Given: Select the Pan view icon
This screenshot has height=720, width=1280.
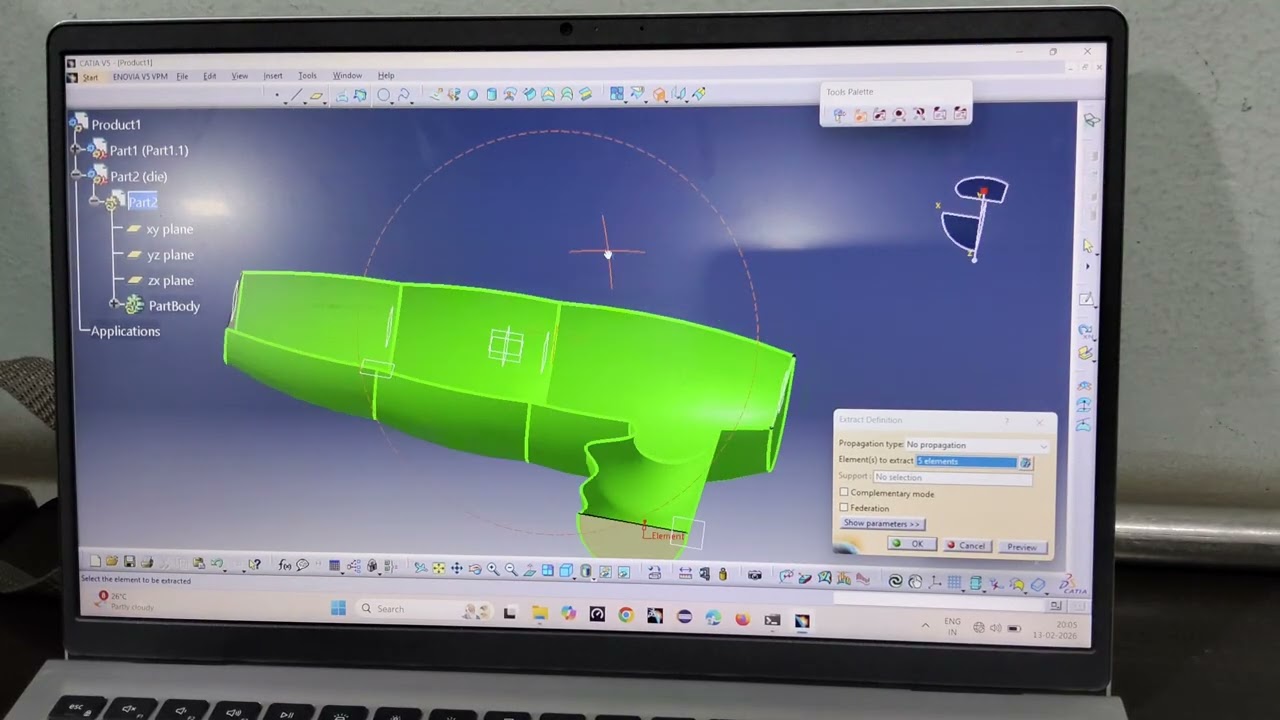Looking at the screenshot, I should click(456, 568).
